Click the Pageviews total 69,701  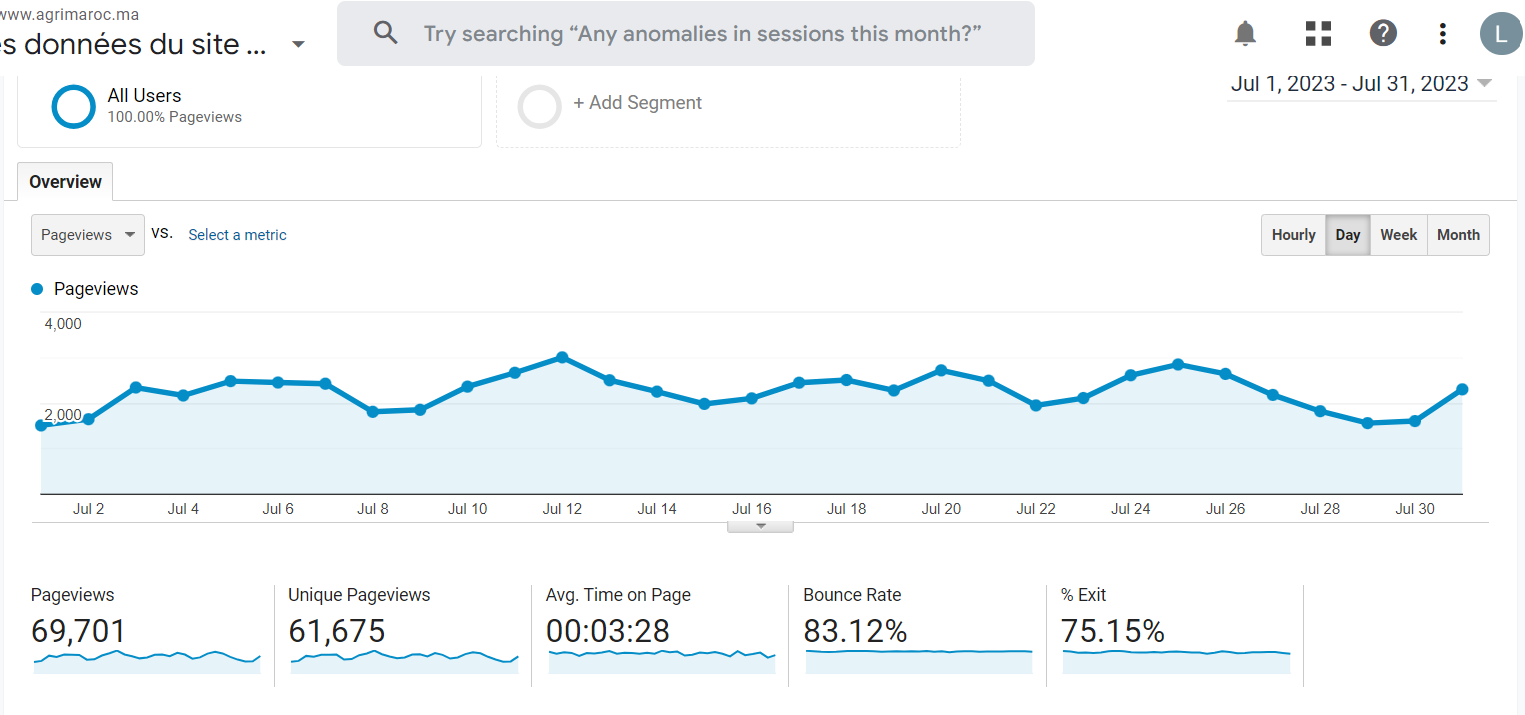pyautogui.click(x=79, y=632)
